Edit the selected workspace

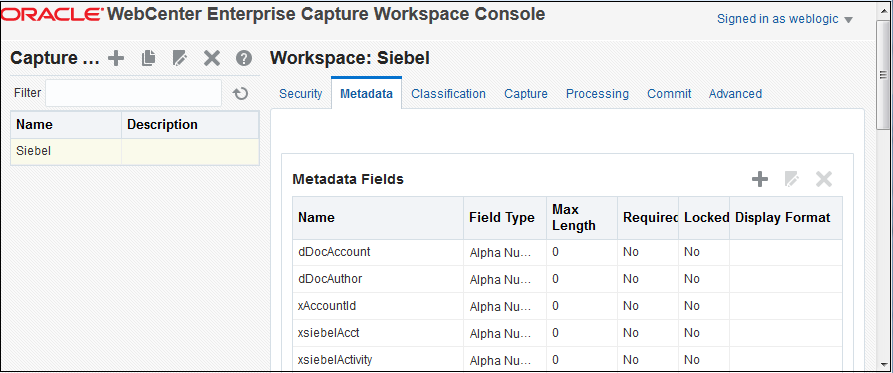point(180,58)
